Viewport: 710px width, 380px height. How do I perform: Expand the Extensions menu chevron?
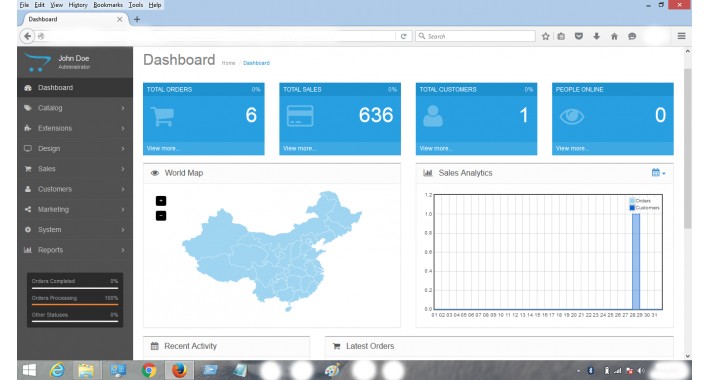(123, 129)
